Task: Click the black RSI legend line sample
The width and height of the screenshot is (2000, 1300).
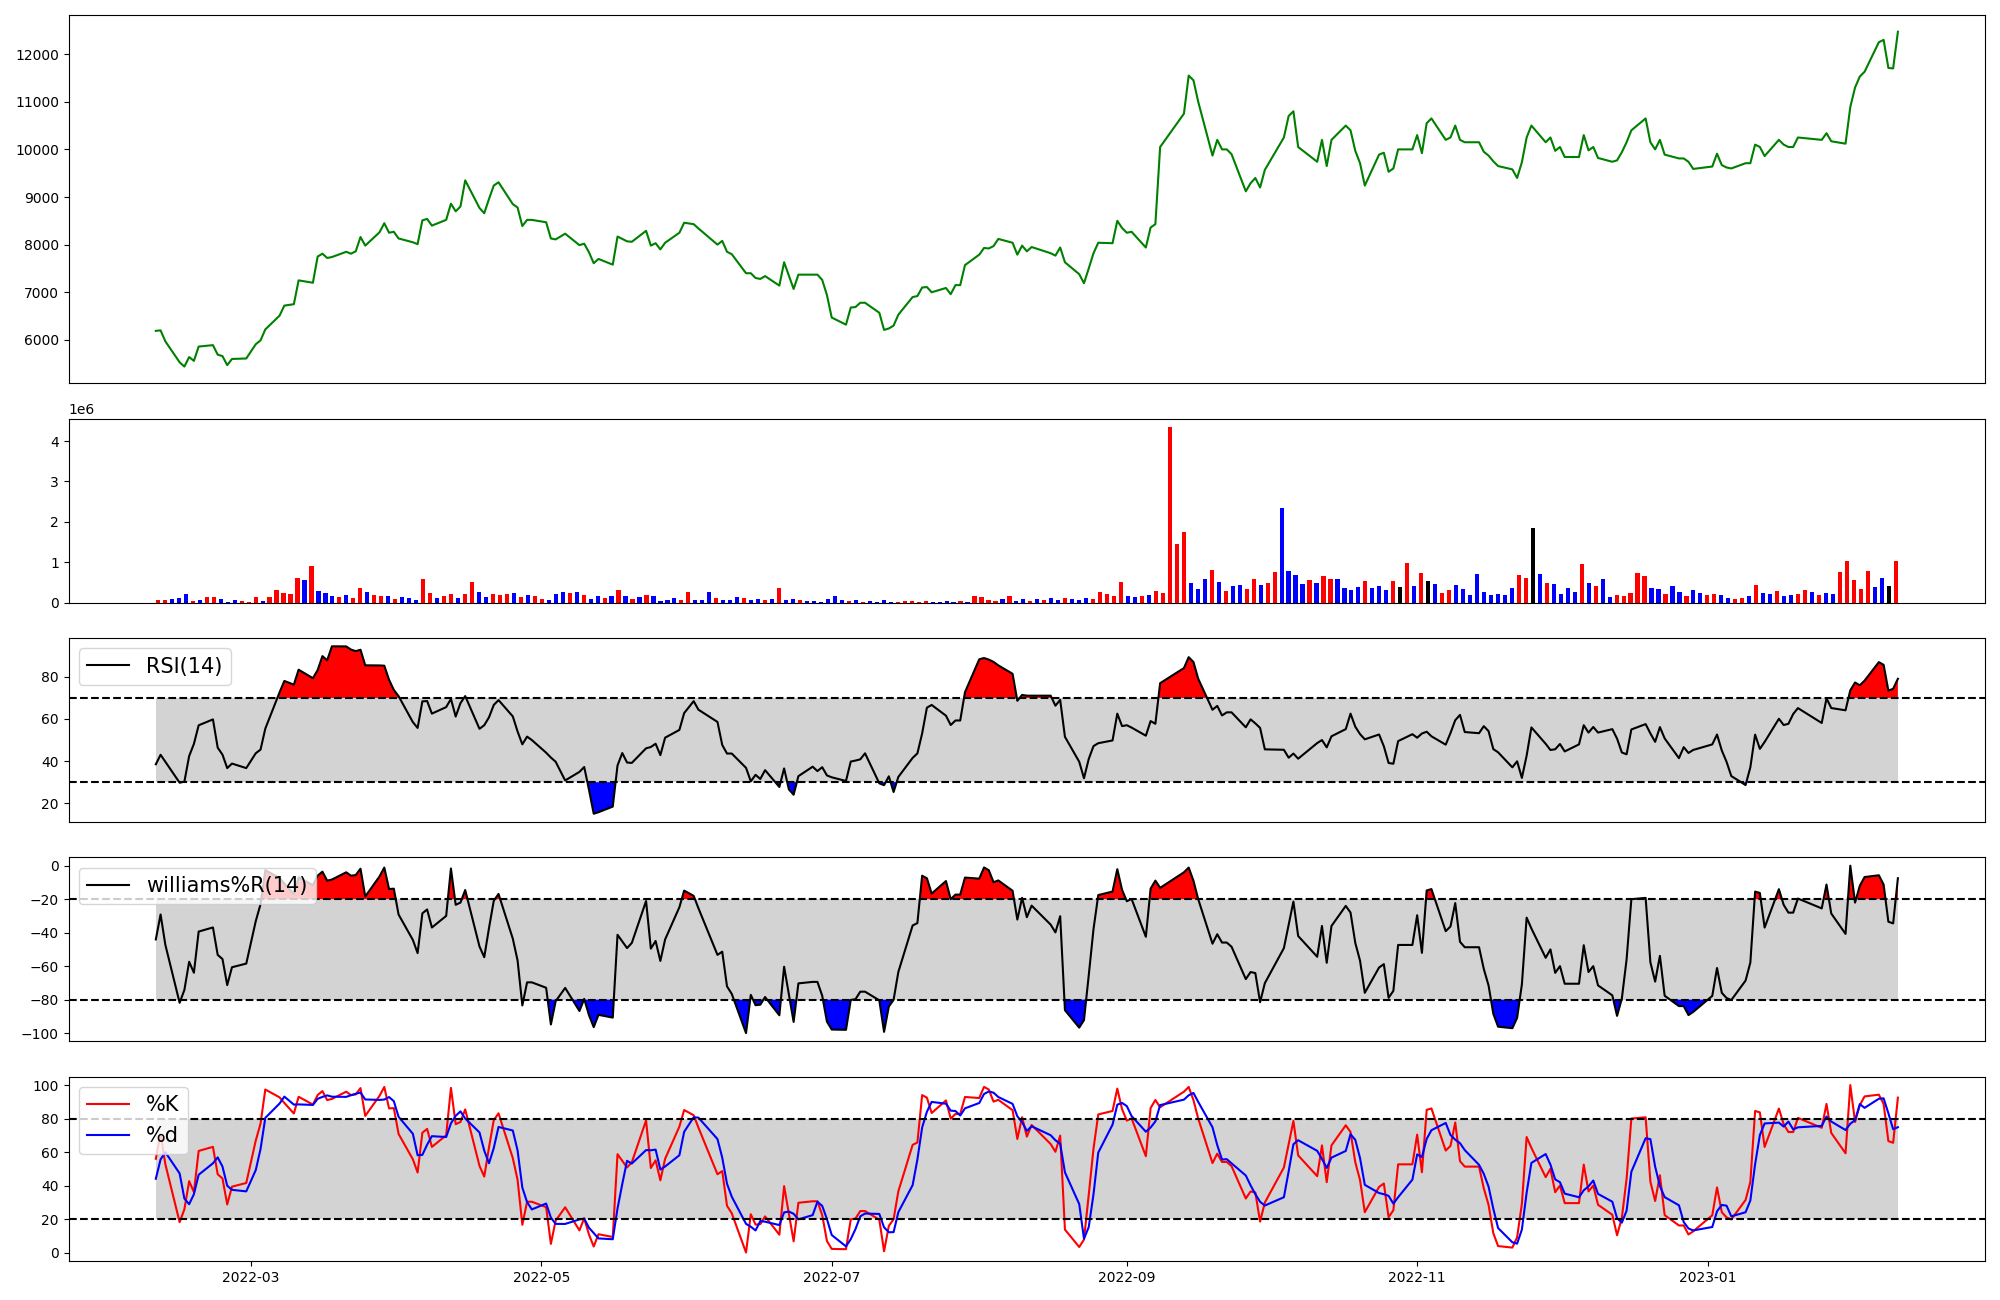Action: click(x=108, y=666)
